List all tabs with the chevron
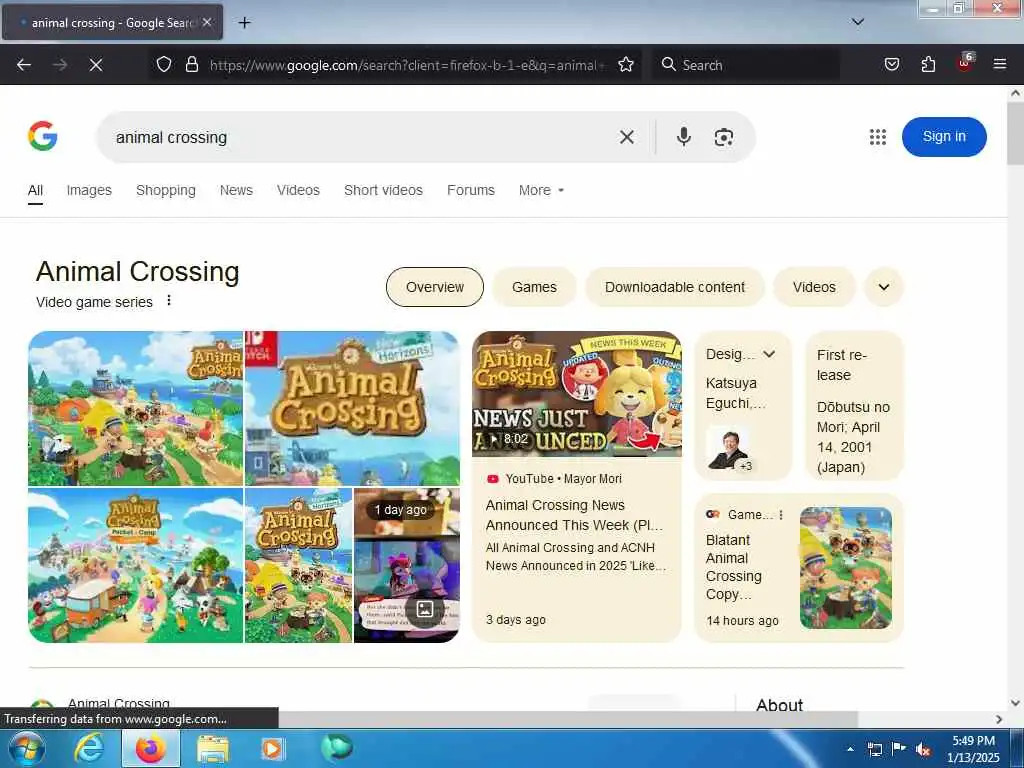The width and height of the screenshot is (1024, 768). click(858, 22)
